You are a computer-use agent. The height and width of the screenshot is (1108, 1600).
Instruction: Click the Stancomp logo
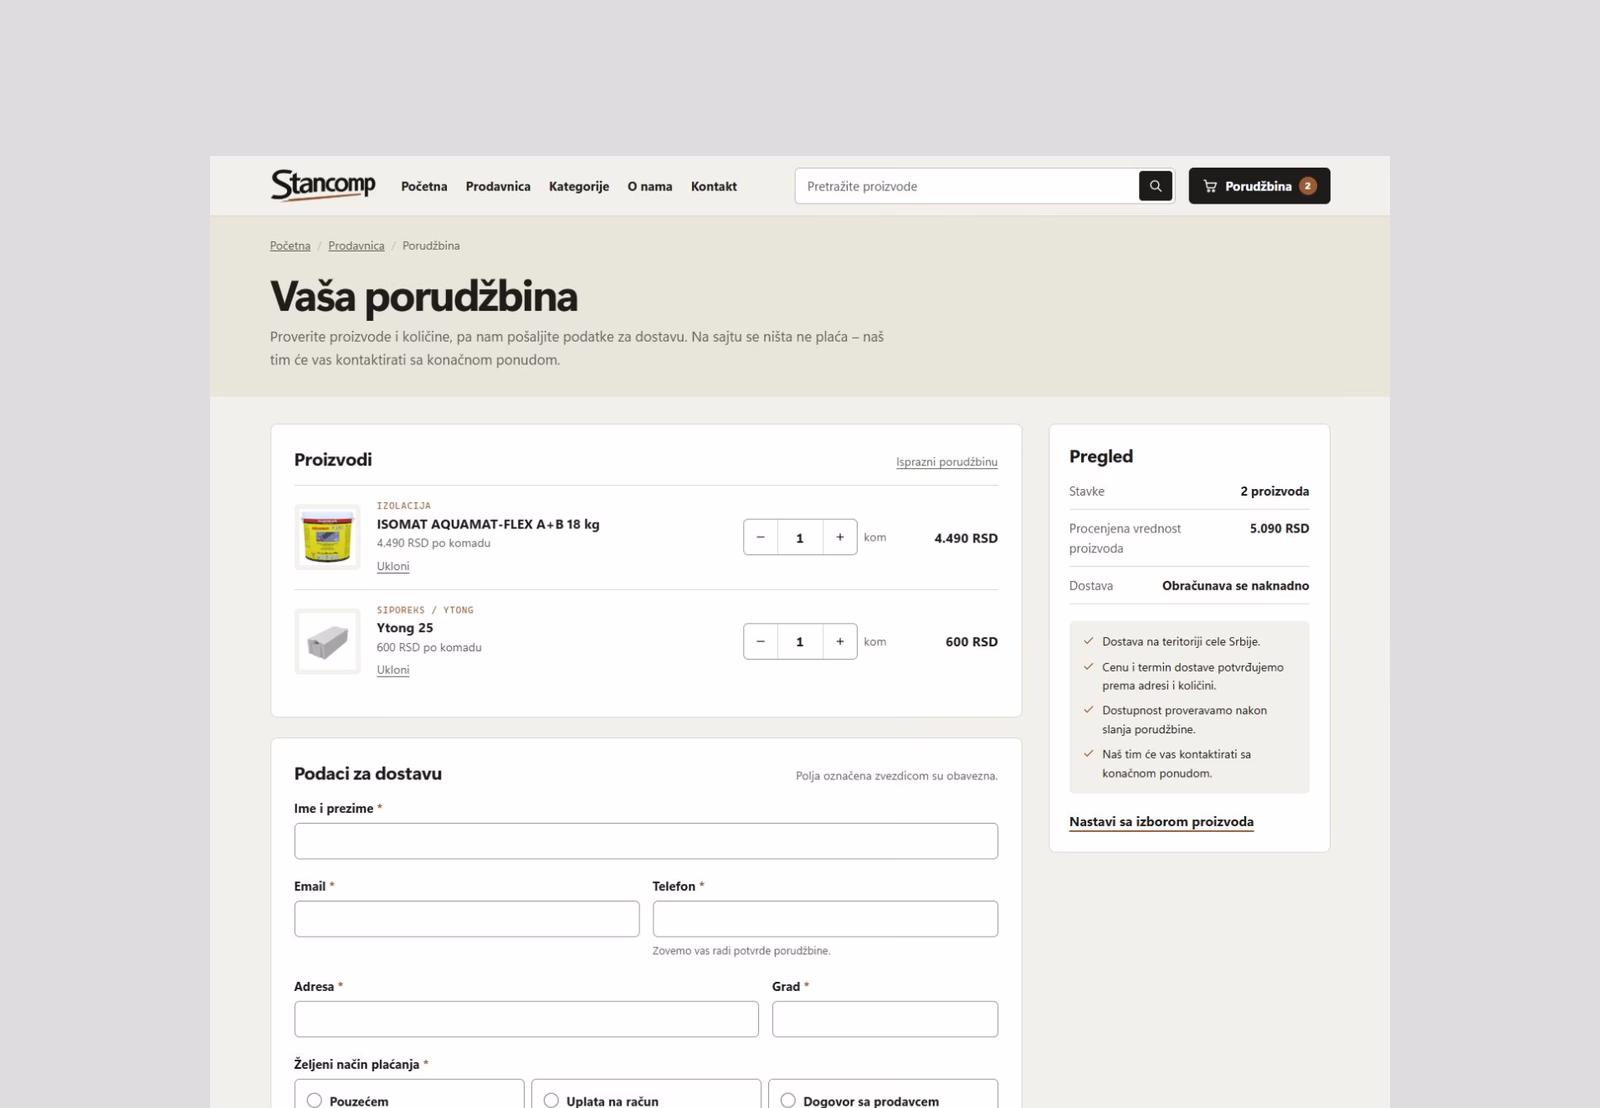323,186
